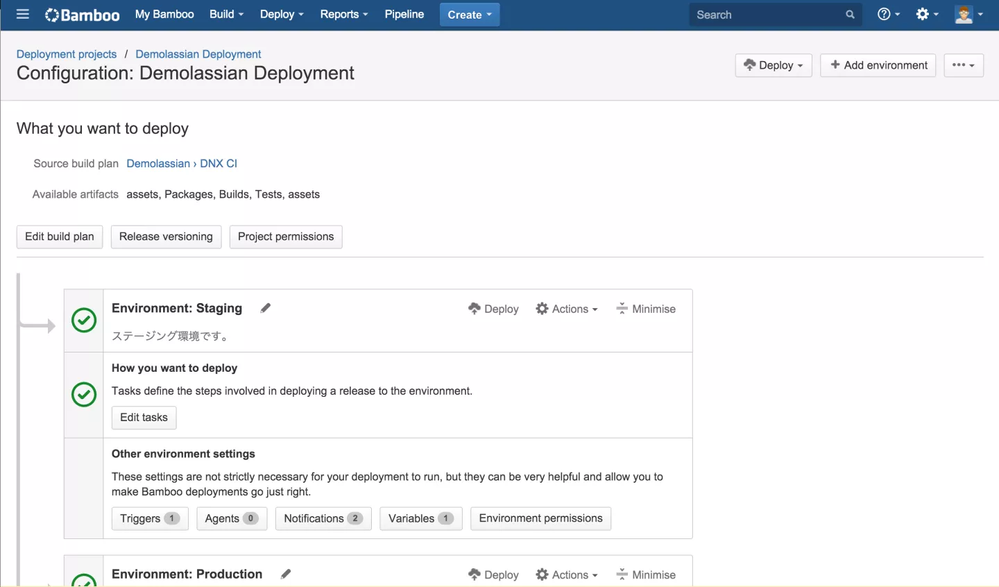The width and height of the screenshot is (999, 587).
Task: Click the green check icon beside How you want to deploy
Action: 83,395
